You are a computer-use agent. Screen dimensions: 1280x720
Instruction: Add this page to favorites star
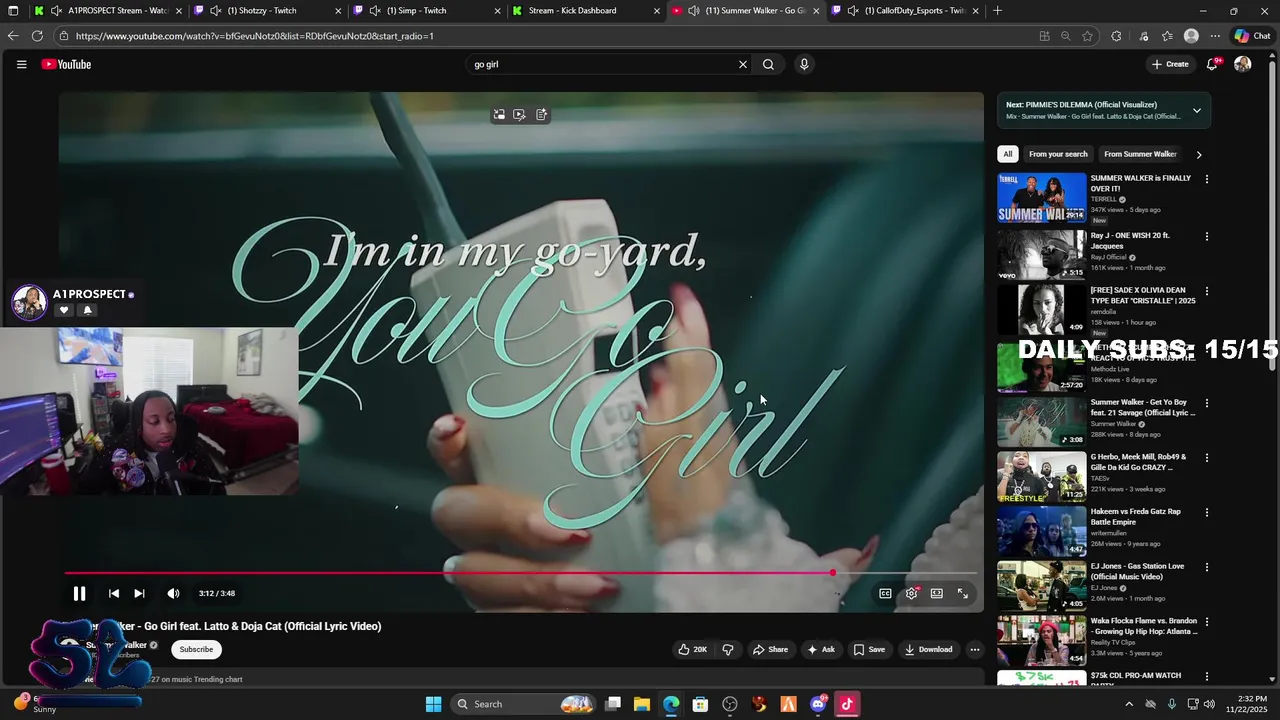[x=1087, y=36]
